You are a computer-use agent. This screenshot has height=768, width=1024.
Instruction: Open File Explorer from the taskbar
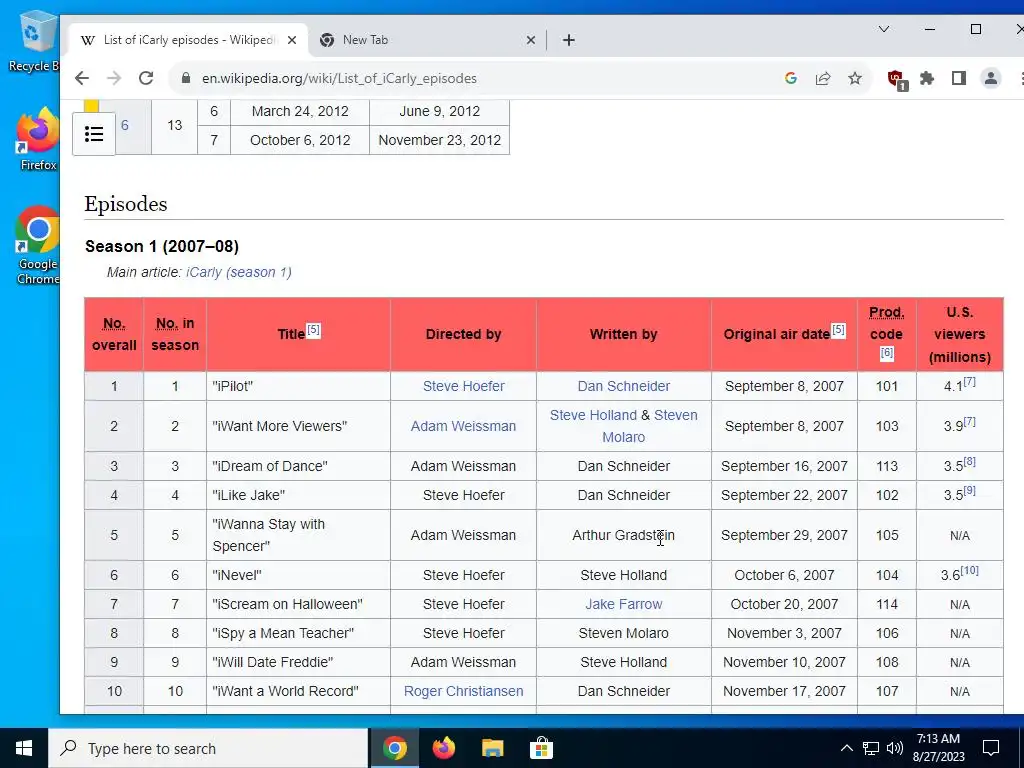coord(492,748)
